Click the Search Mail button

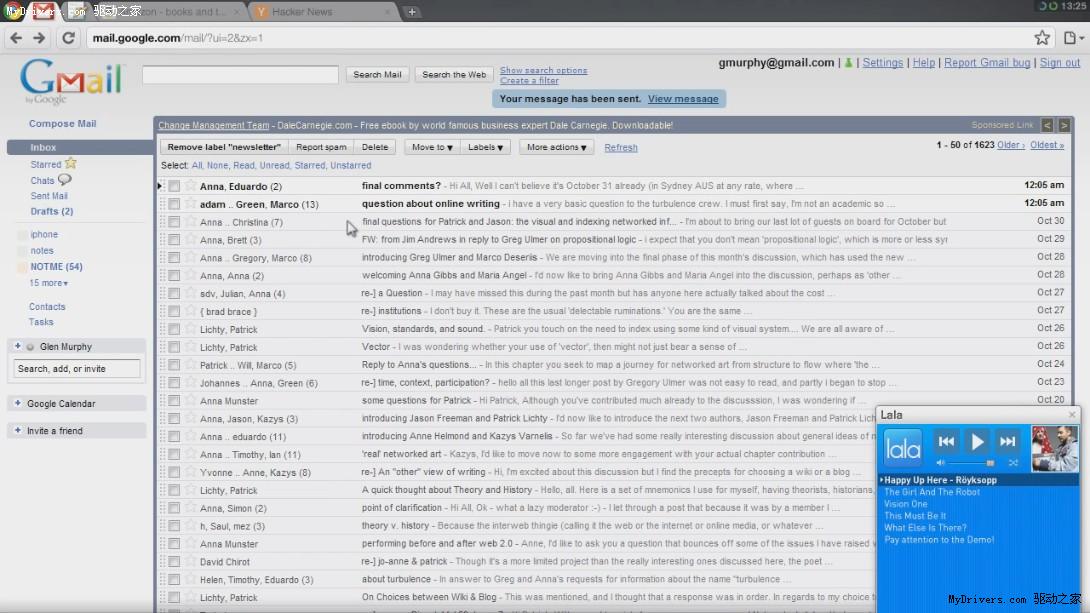pyautogui.click(x=377, y=74)
